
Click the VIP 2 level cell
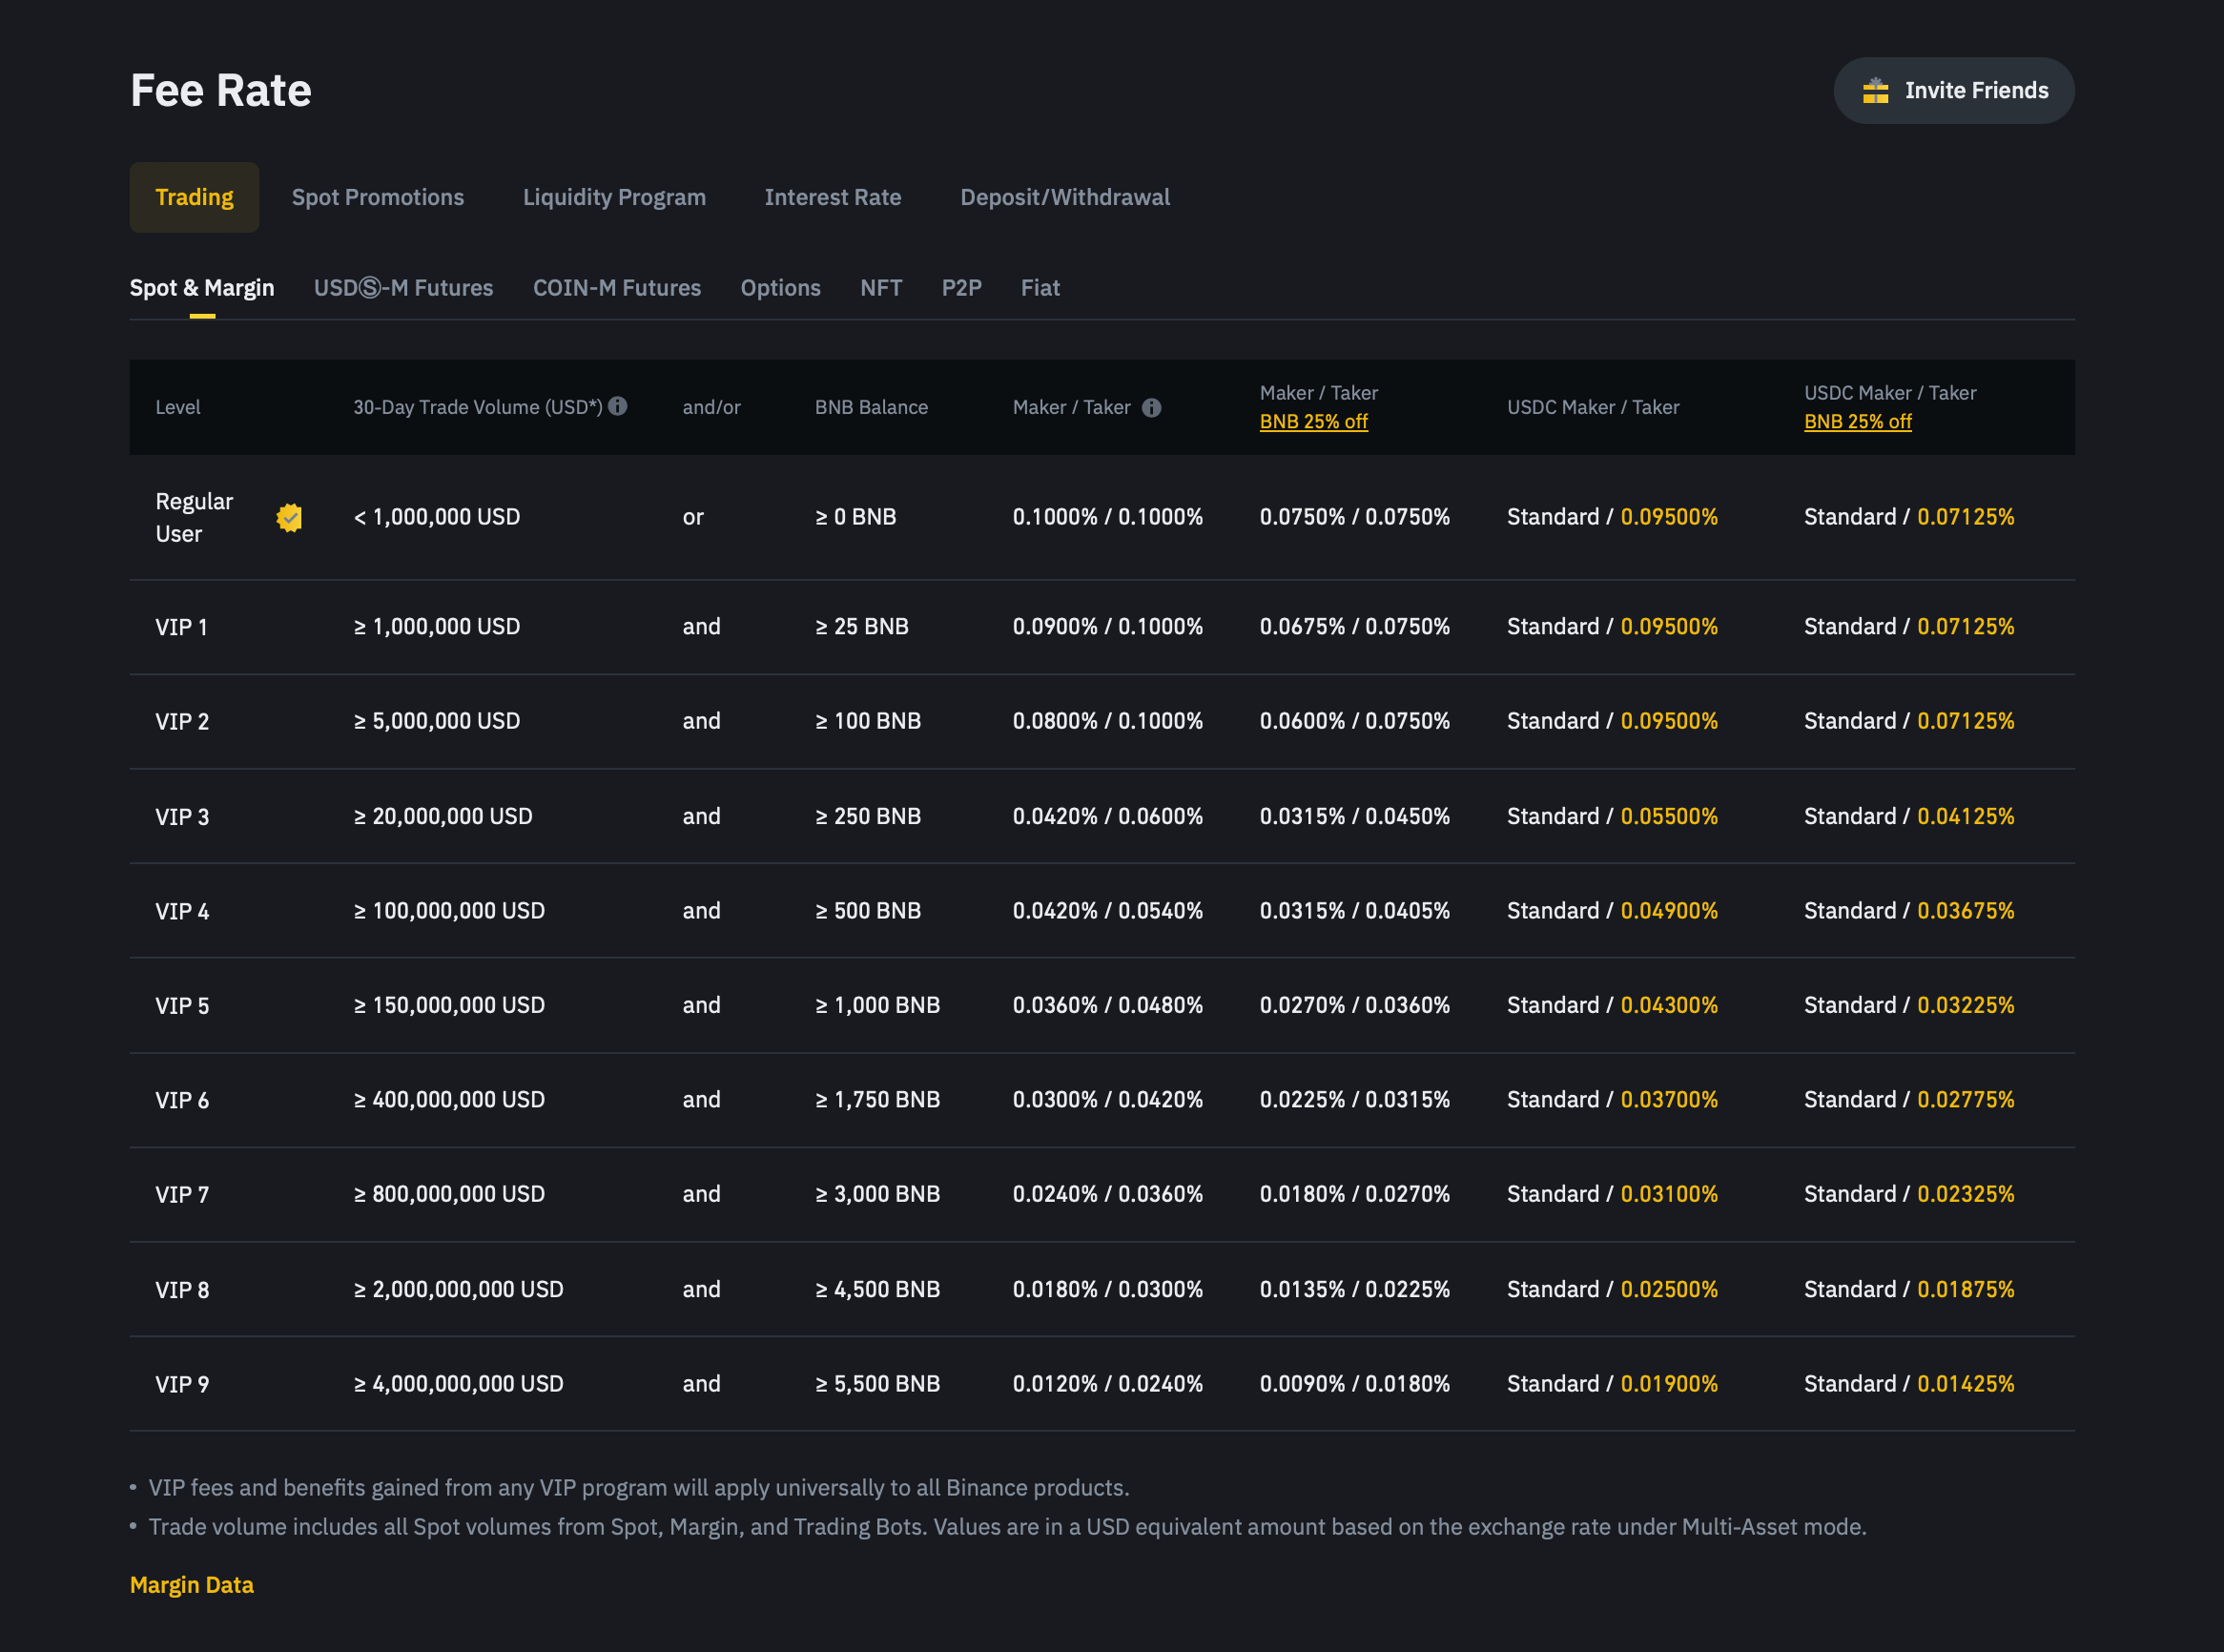pyautogui.click(x=182, y=721)
